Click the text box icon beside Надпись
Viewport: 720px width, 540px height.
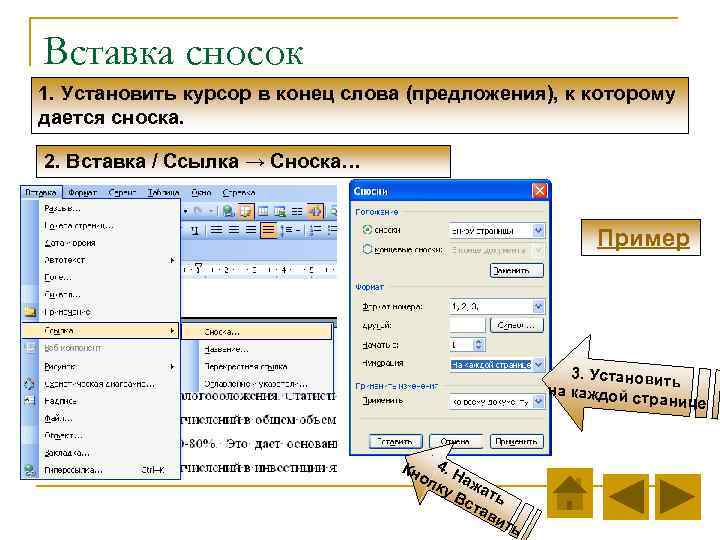(29, 400)
